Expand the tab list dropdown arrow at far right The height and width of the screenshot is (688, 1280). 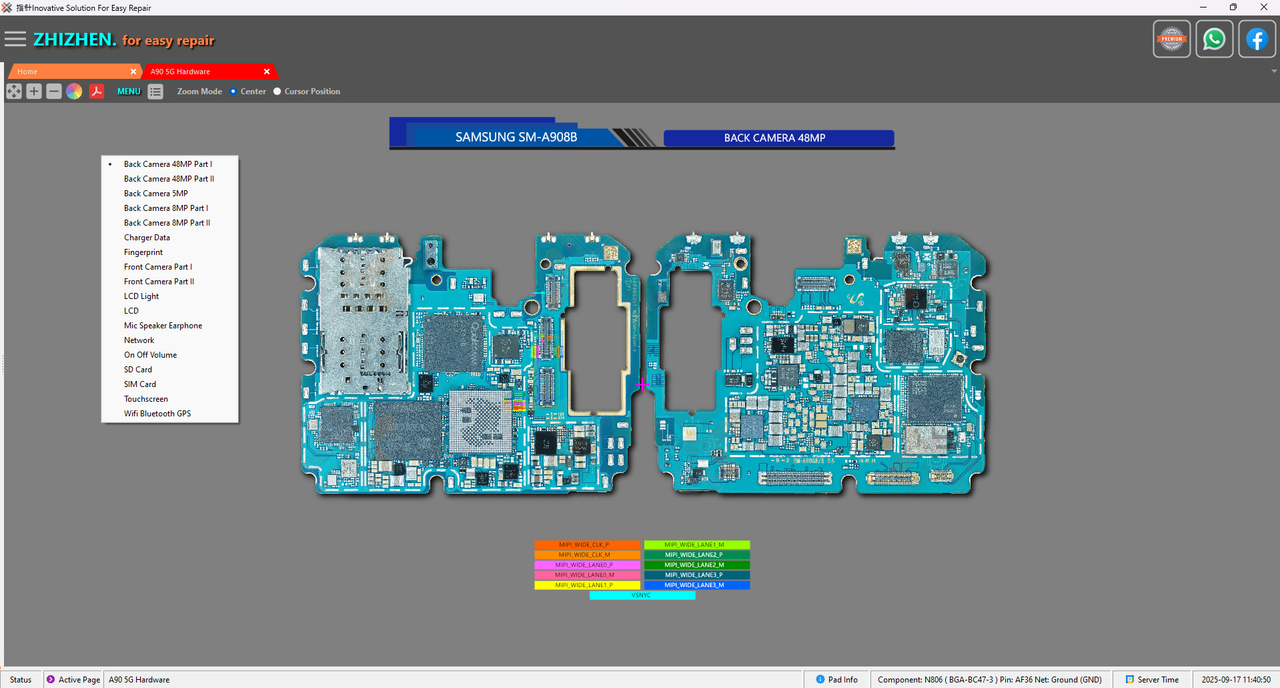point(1273,72)
